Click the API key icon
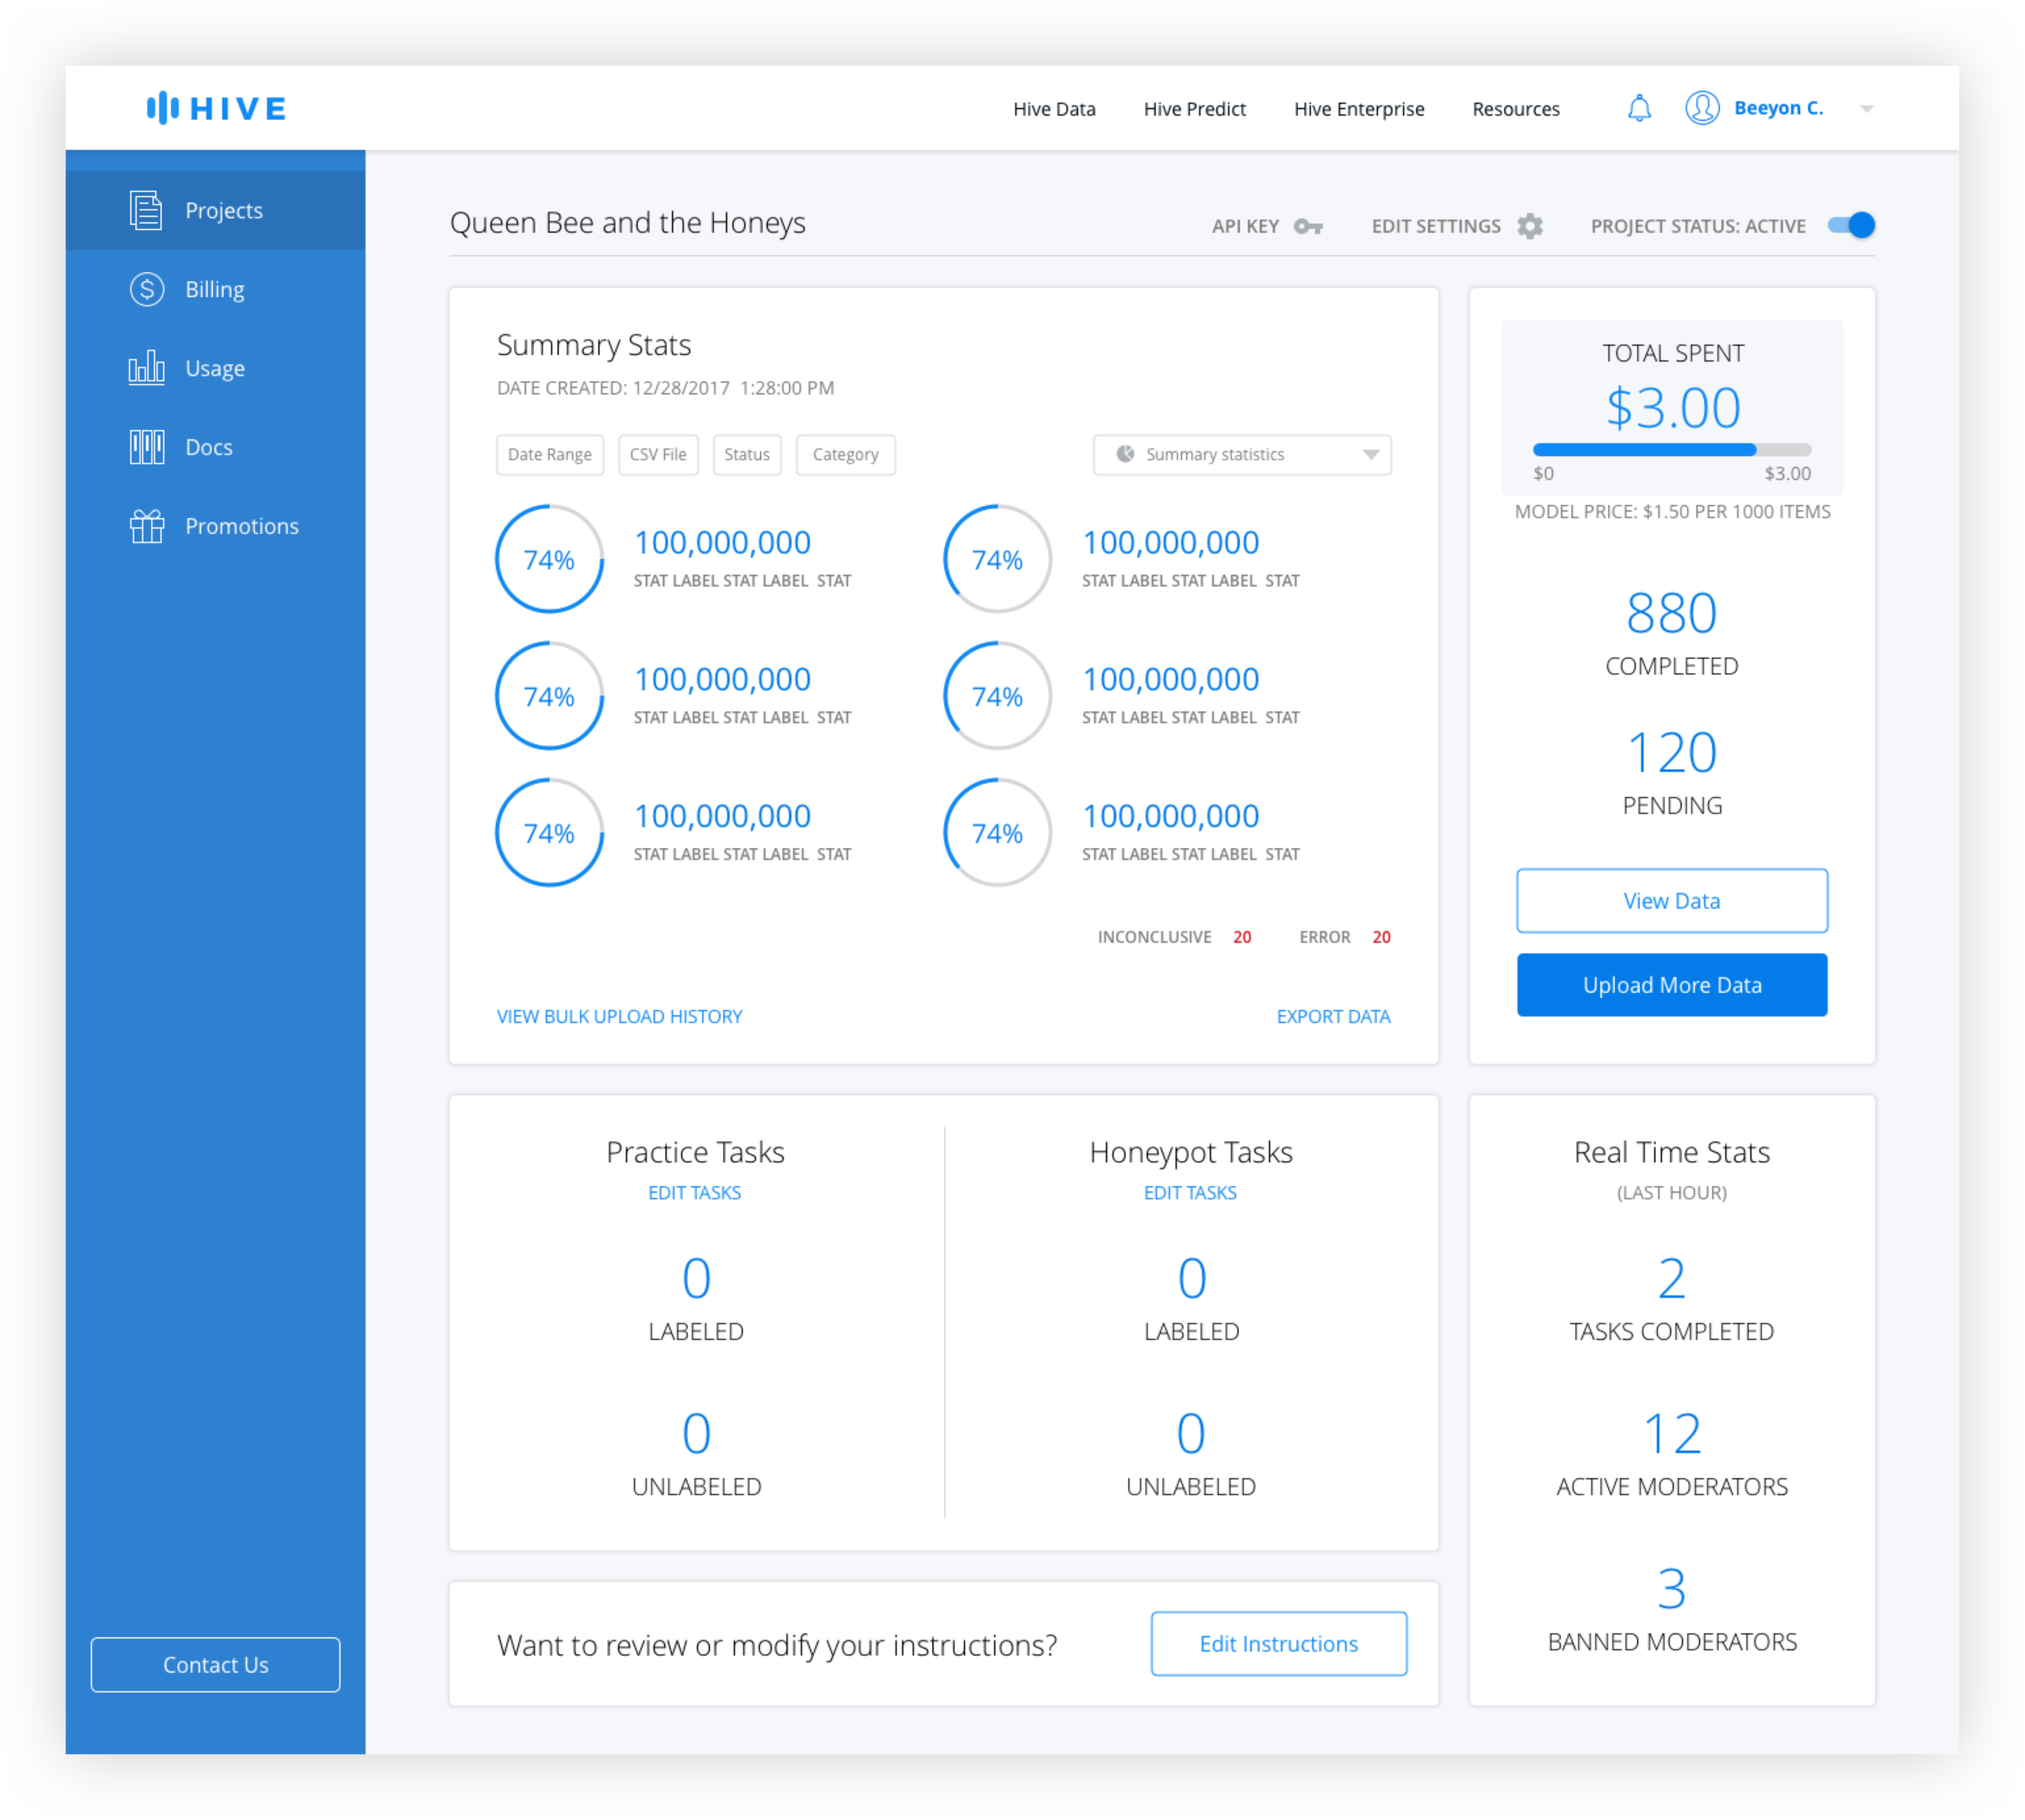Viewport: 2025px width, 1820px height. click(1308, 226)
